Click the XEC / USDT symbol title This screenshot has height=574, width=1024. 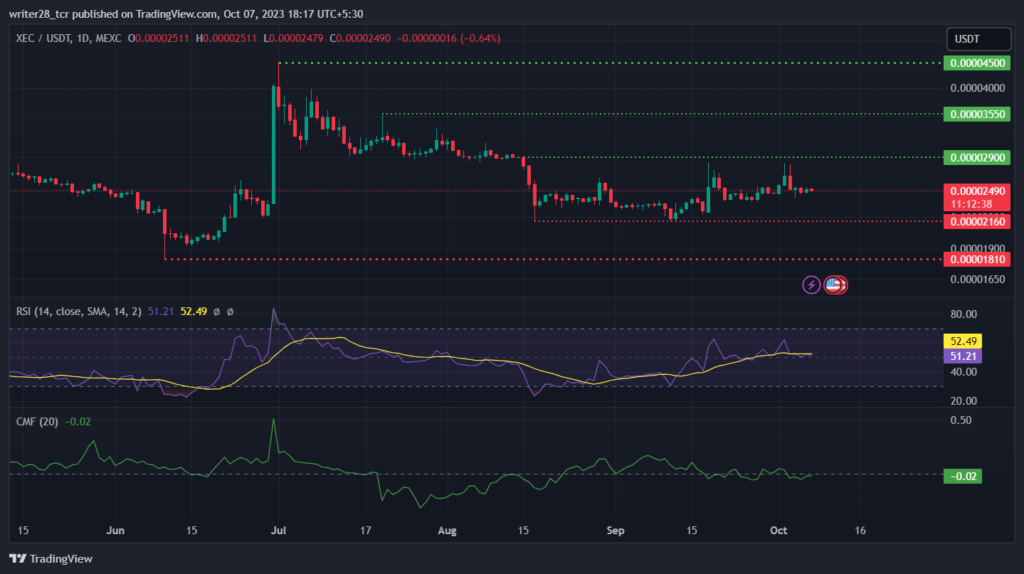(x=44, y=39)
